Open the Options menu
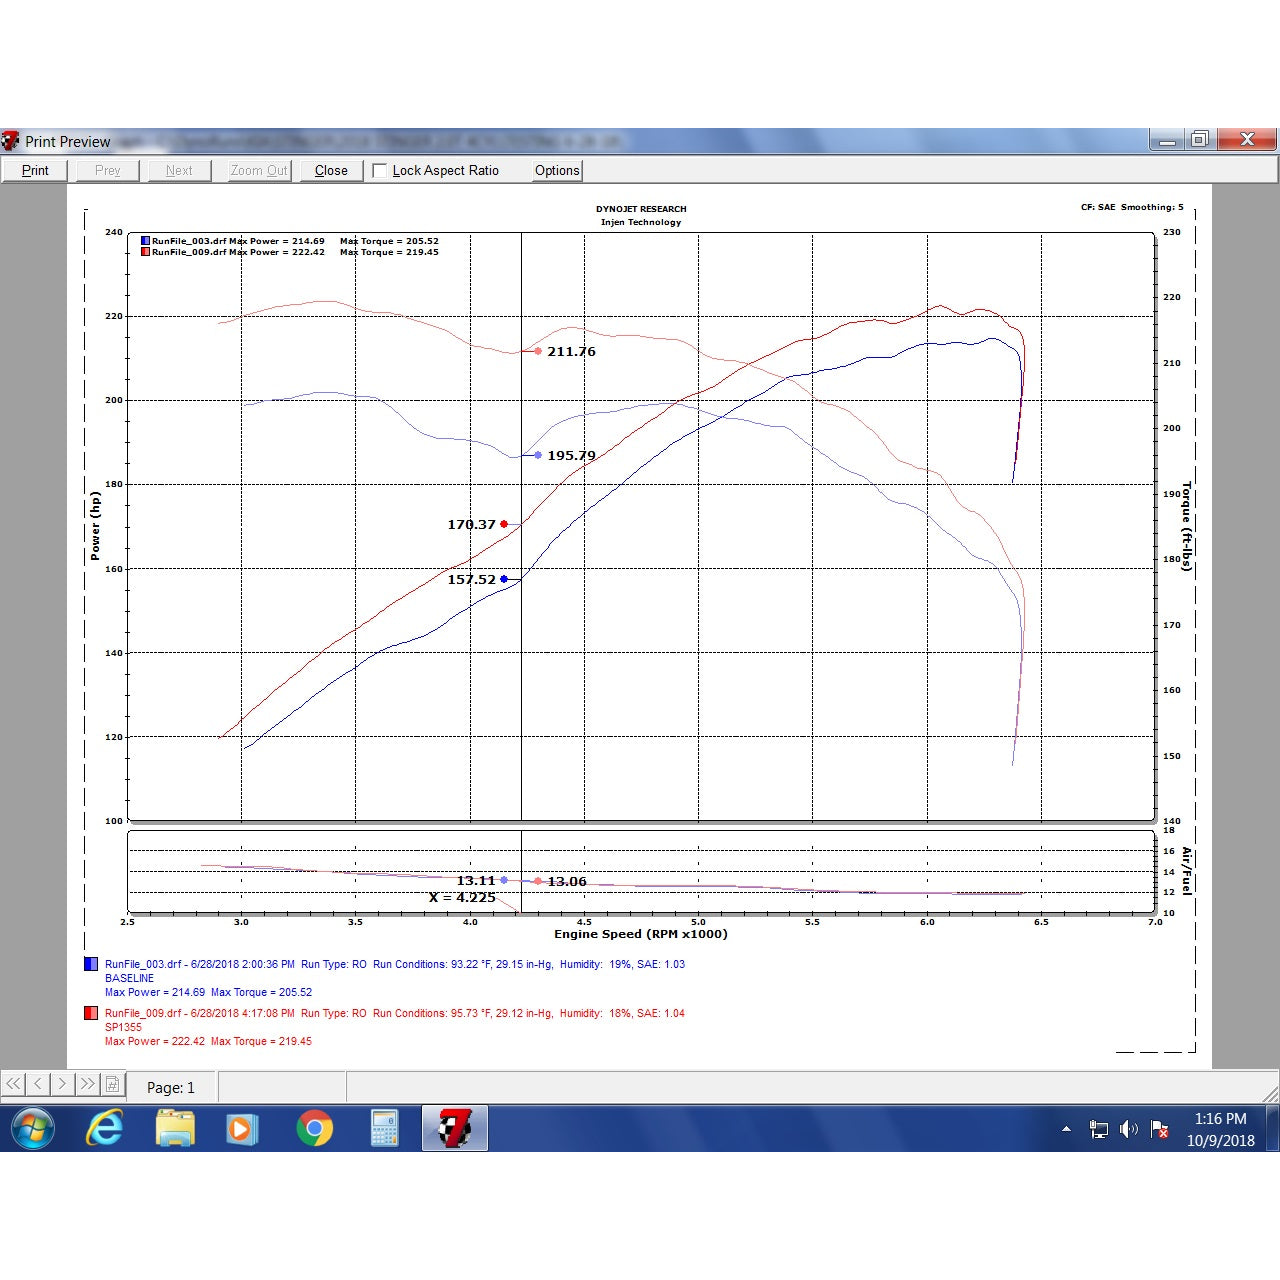This screenshot has width=1280, height=1280. [557, 171]
